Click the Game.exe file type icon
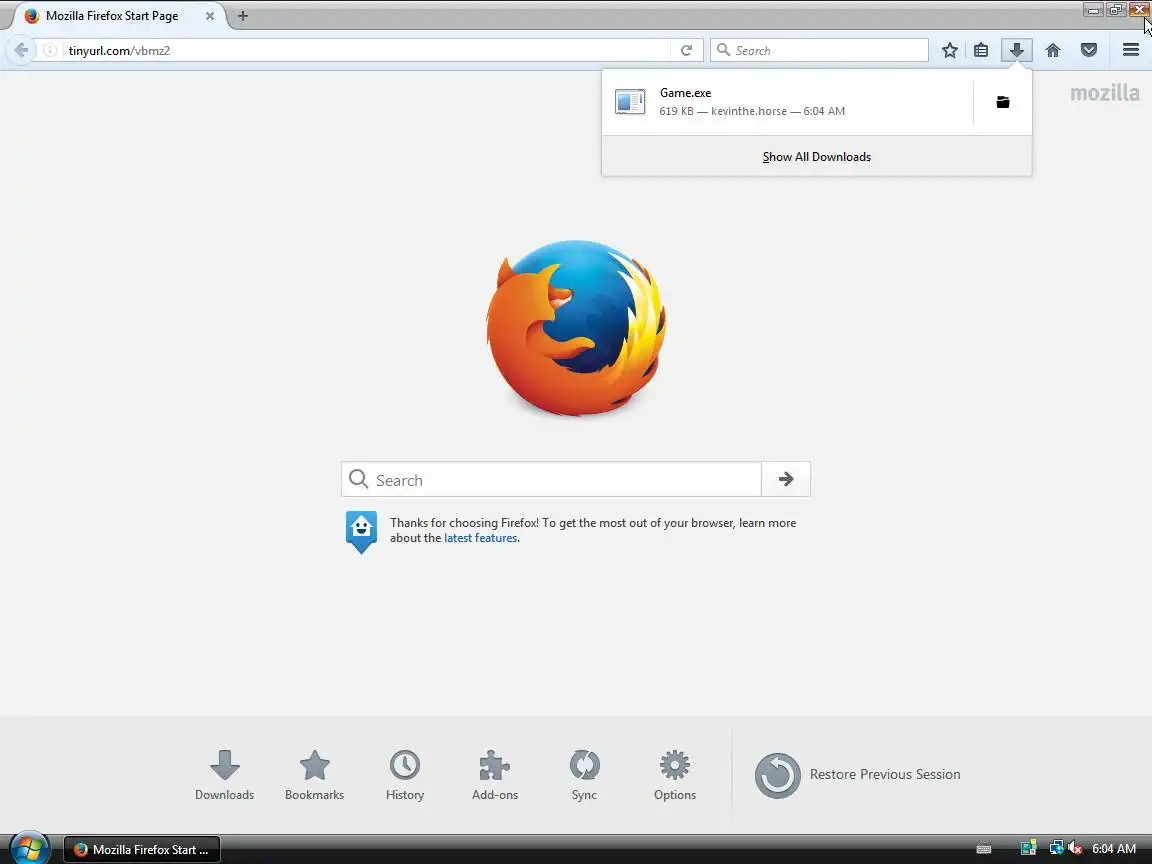Screen dimensions: 1152x864 coord(630,102)
